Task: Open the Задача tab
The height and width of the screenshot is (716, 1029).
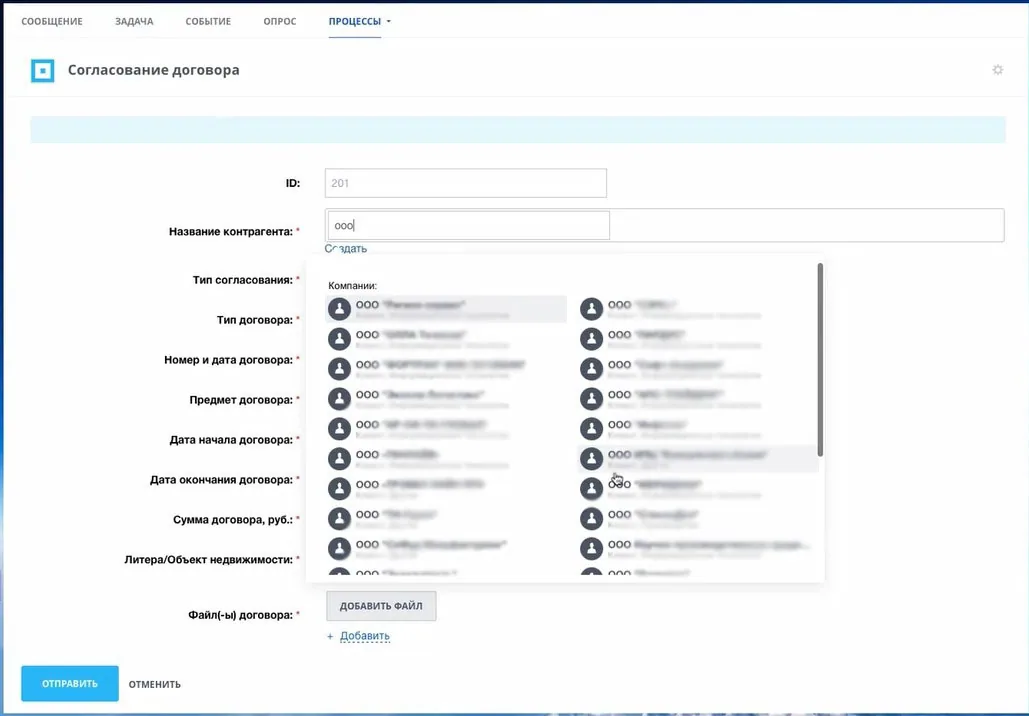Action: (x=134, y=21)
